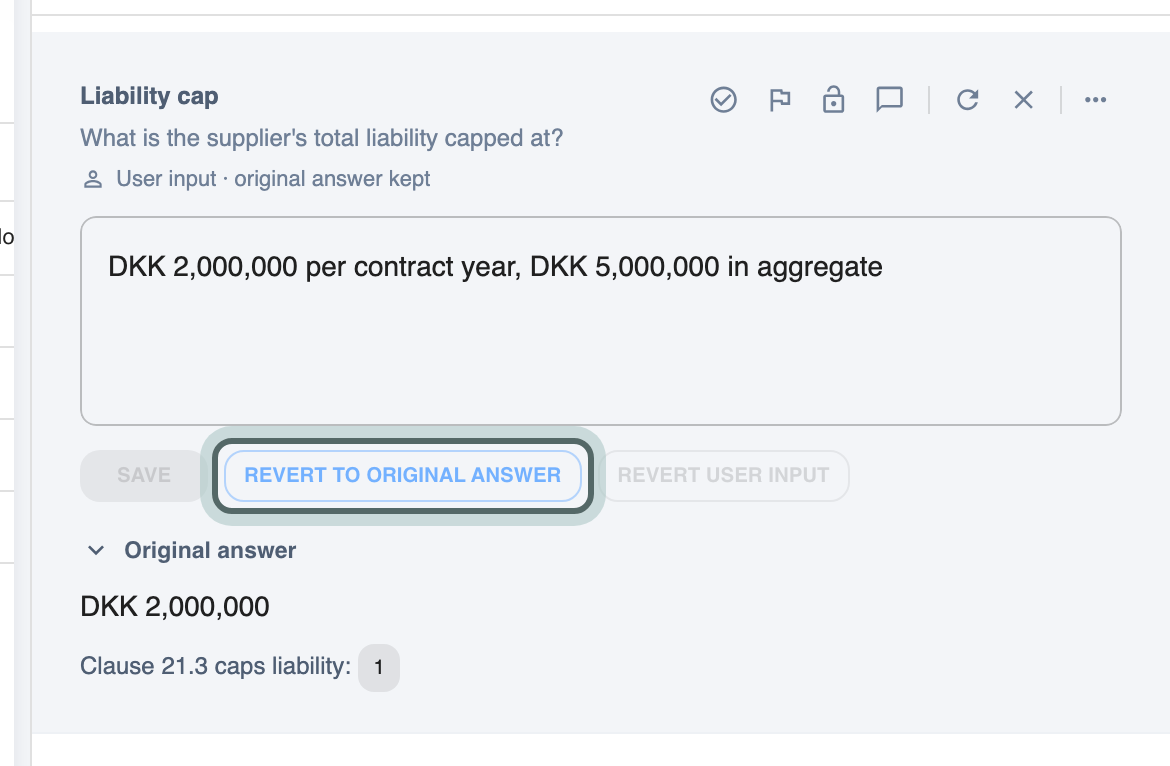This screenshot has width=1170, height=766.
Task: Open the comment bubble icon
Action: tap(889, 99)
